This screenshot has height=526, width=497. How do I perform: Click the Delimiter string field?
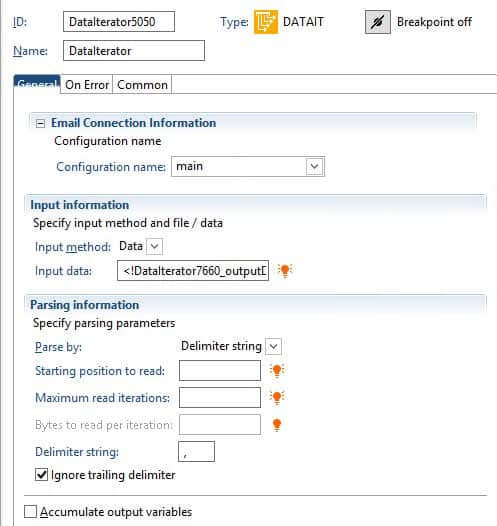(197, 452)
